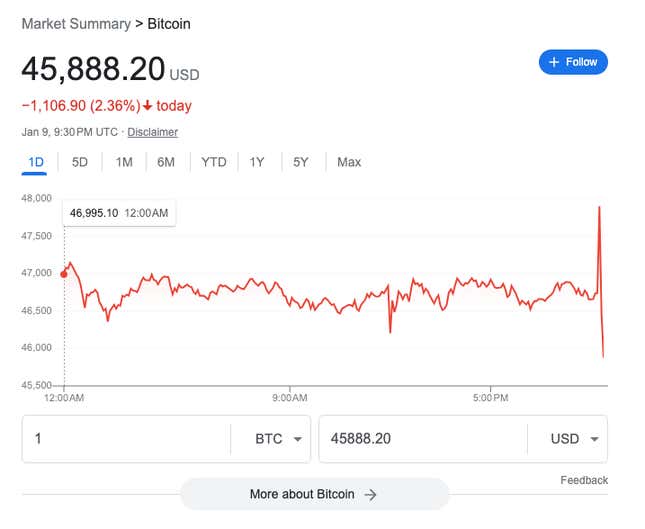The width and height of the screenshot is (645, 529).
Task: Expand the BTC currency dropdown arrow
Action: pos(298,439)
